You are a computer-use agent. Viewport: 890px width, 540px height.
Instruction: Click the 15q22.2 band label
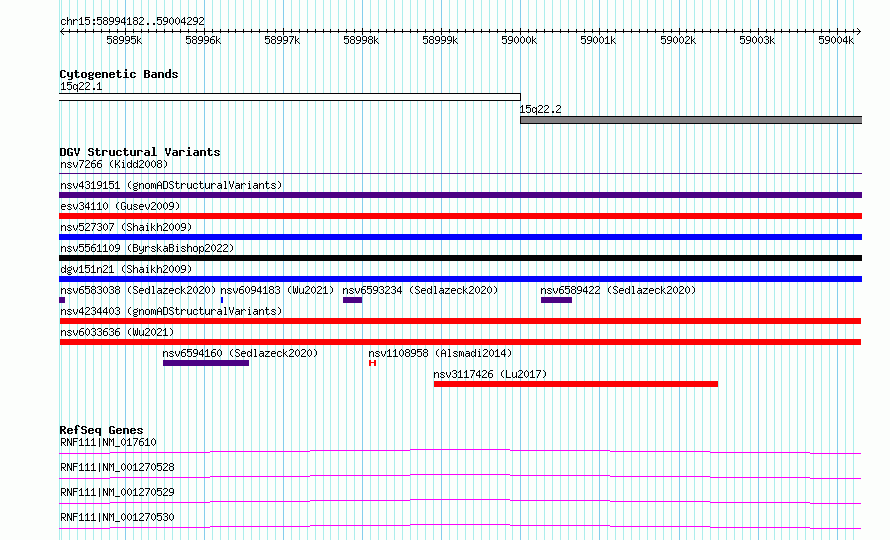pyautogui.click(x=540, y=109)
